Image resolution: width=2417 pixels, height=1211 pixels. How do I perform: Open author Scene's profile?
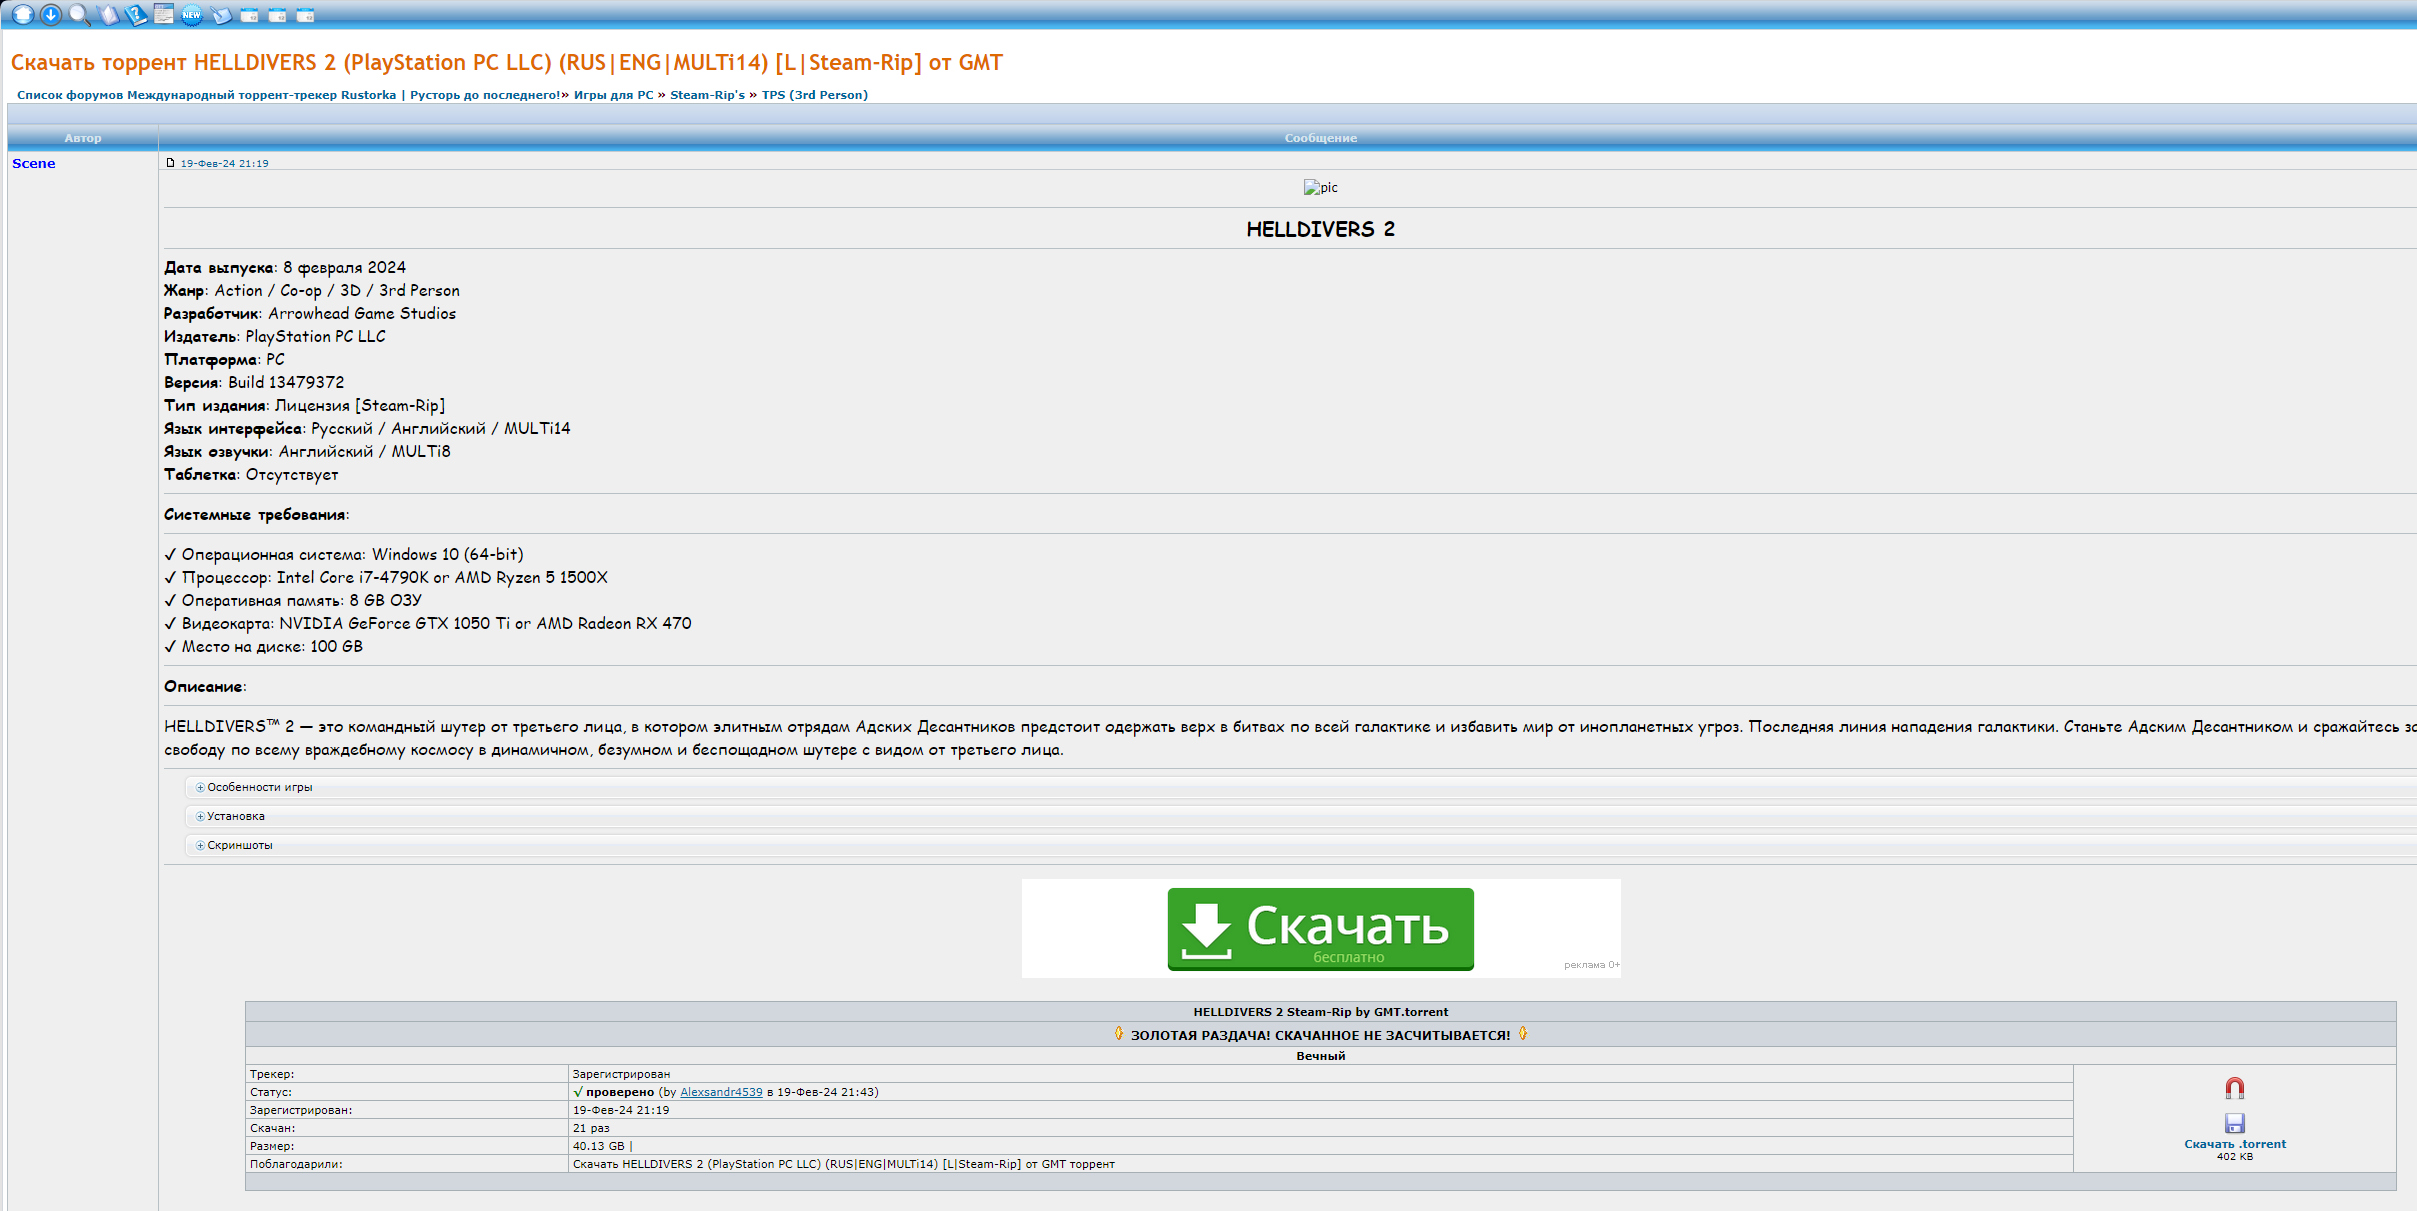pyautogui.click(x=34, y=163)
